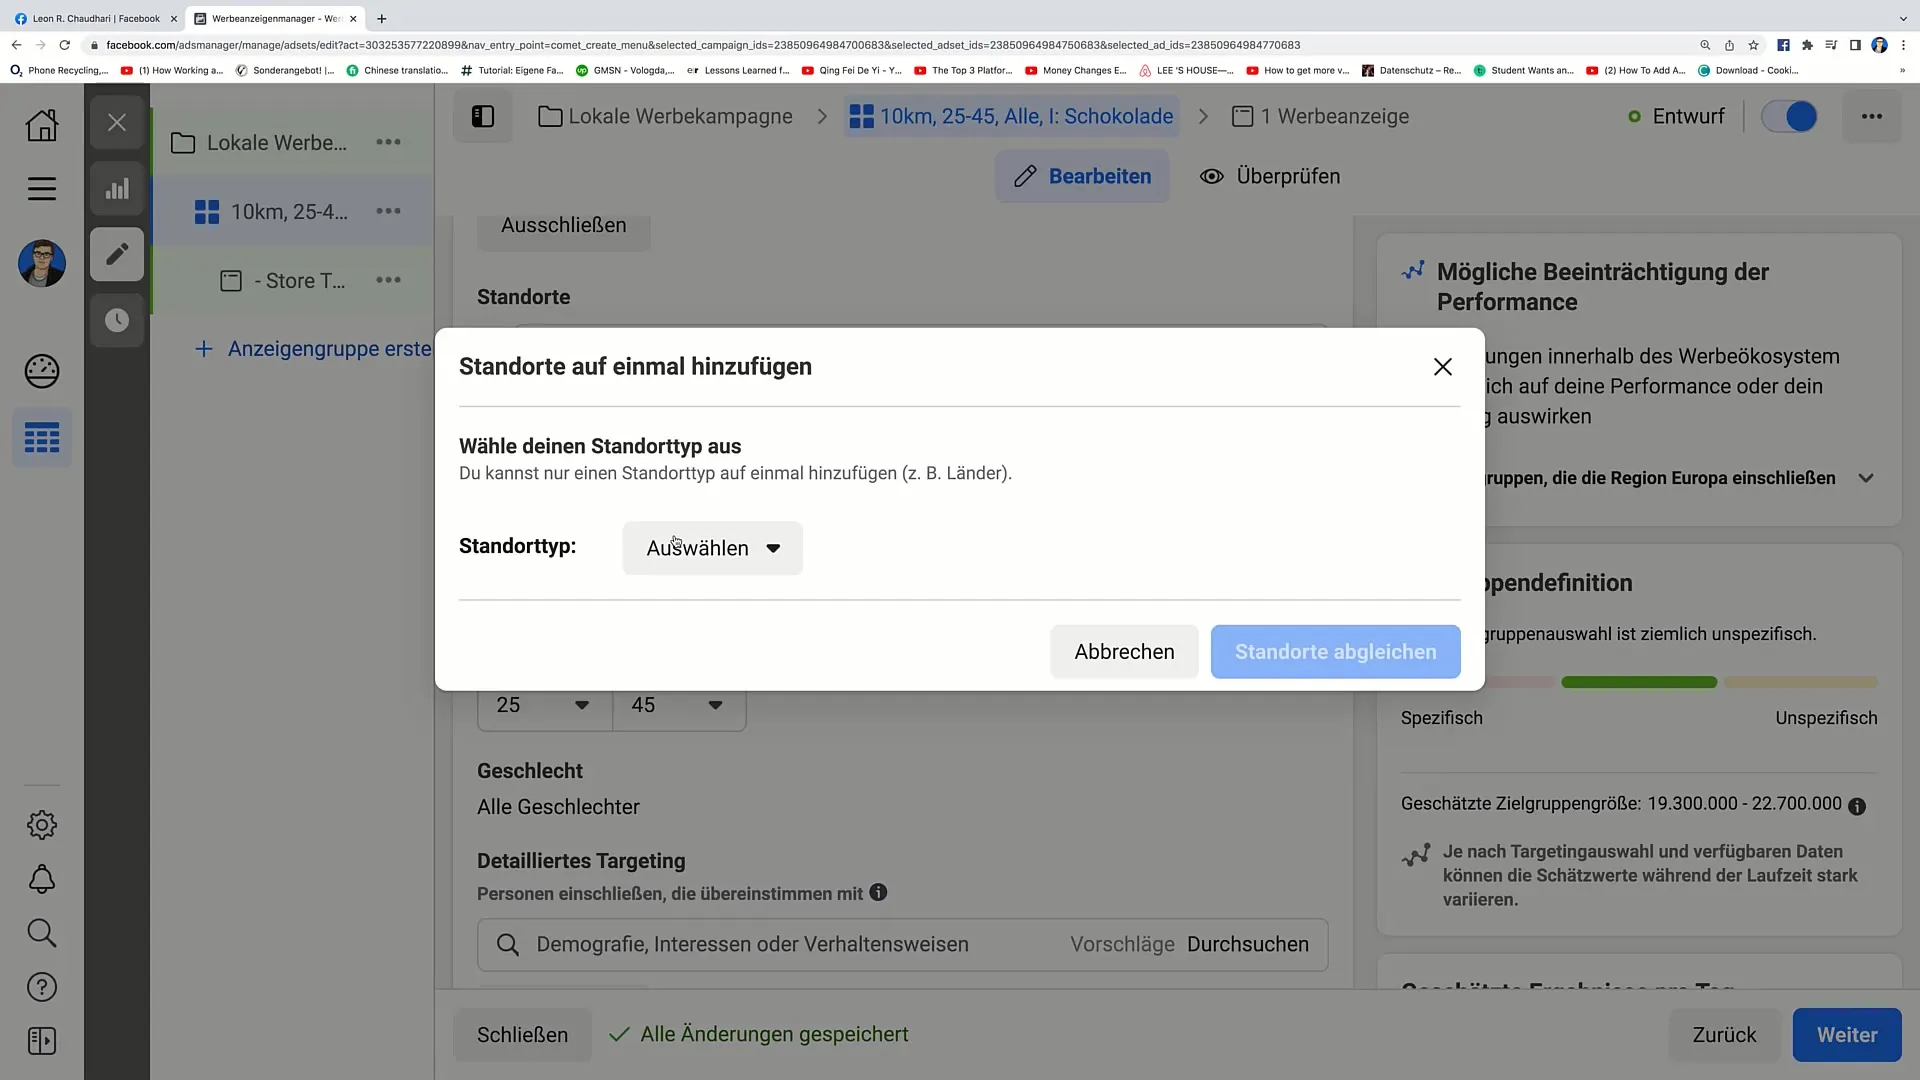Click the browser back arrow
This screenshot has width=1920, height=1080.
click(16, 45)
